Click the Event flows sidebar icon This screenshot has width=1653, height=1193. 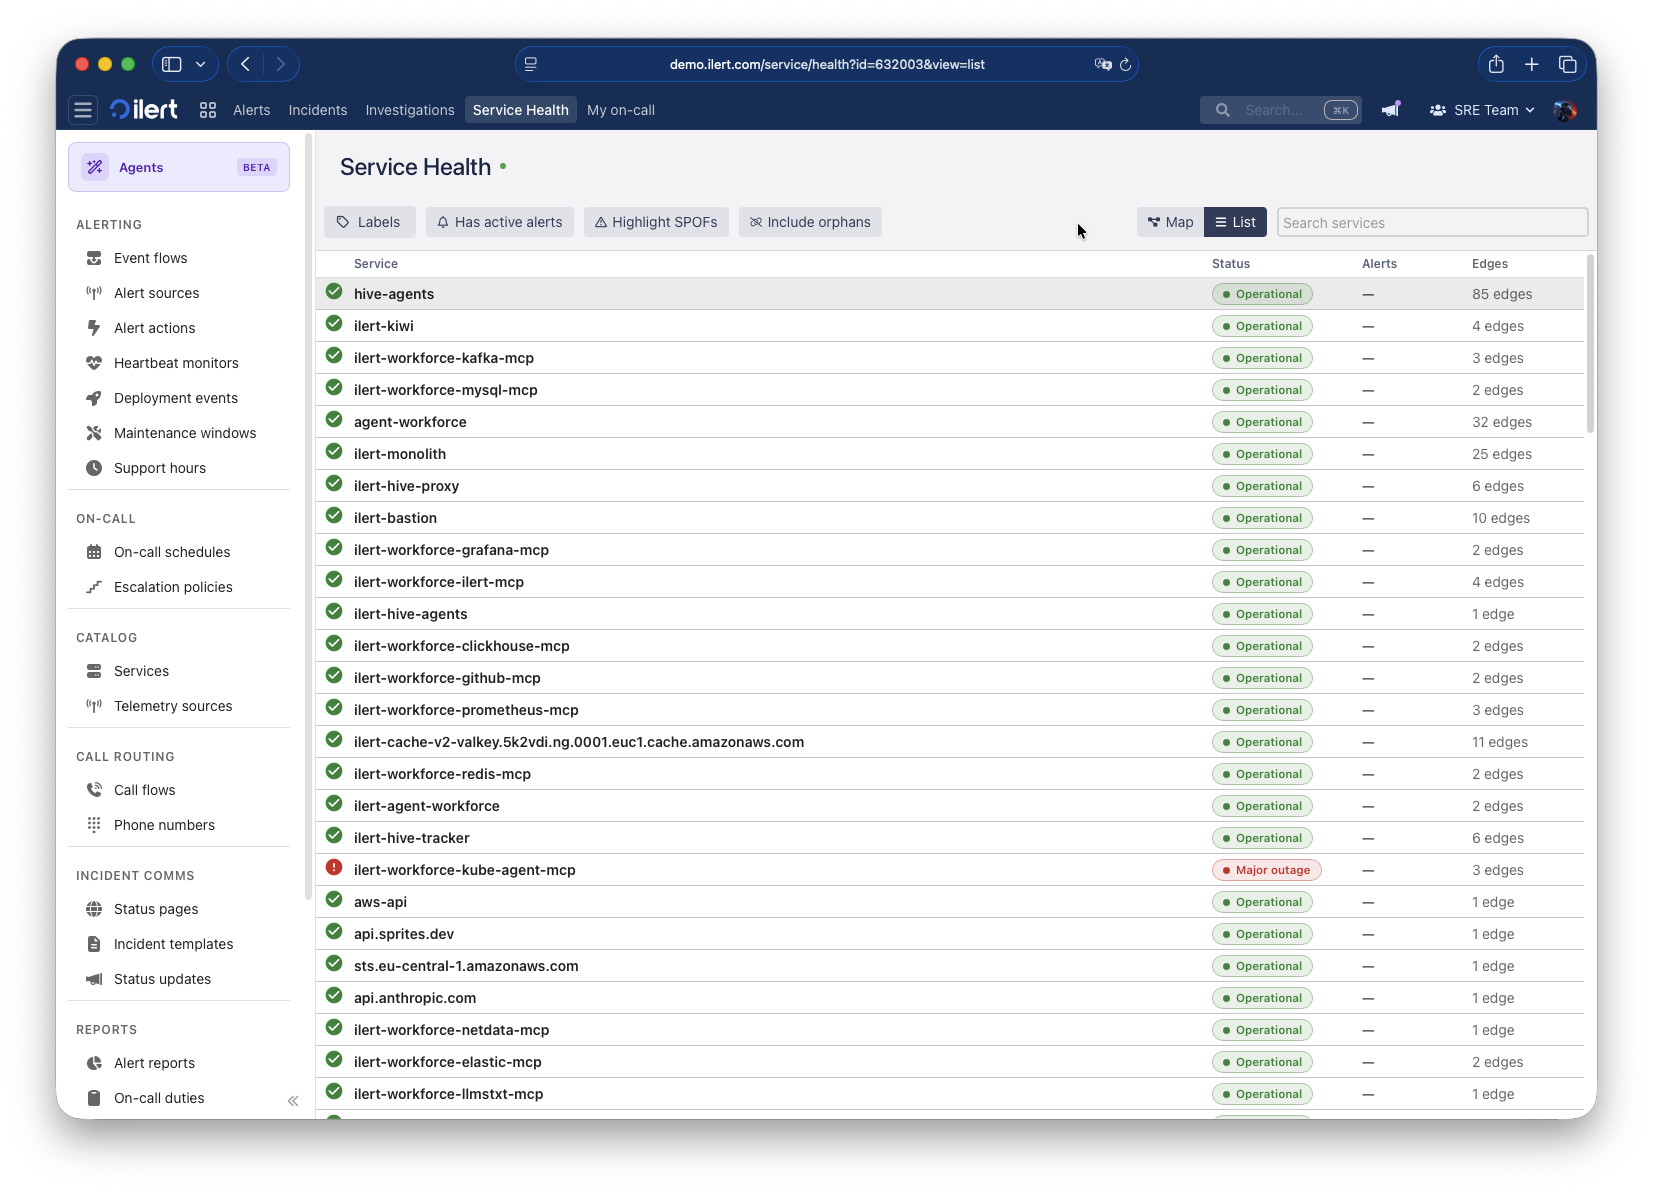pyautogui.click(x=94, y=258)
